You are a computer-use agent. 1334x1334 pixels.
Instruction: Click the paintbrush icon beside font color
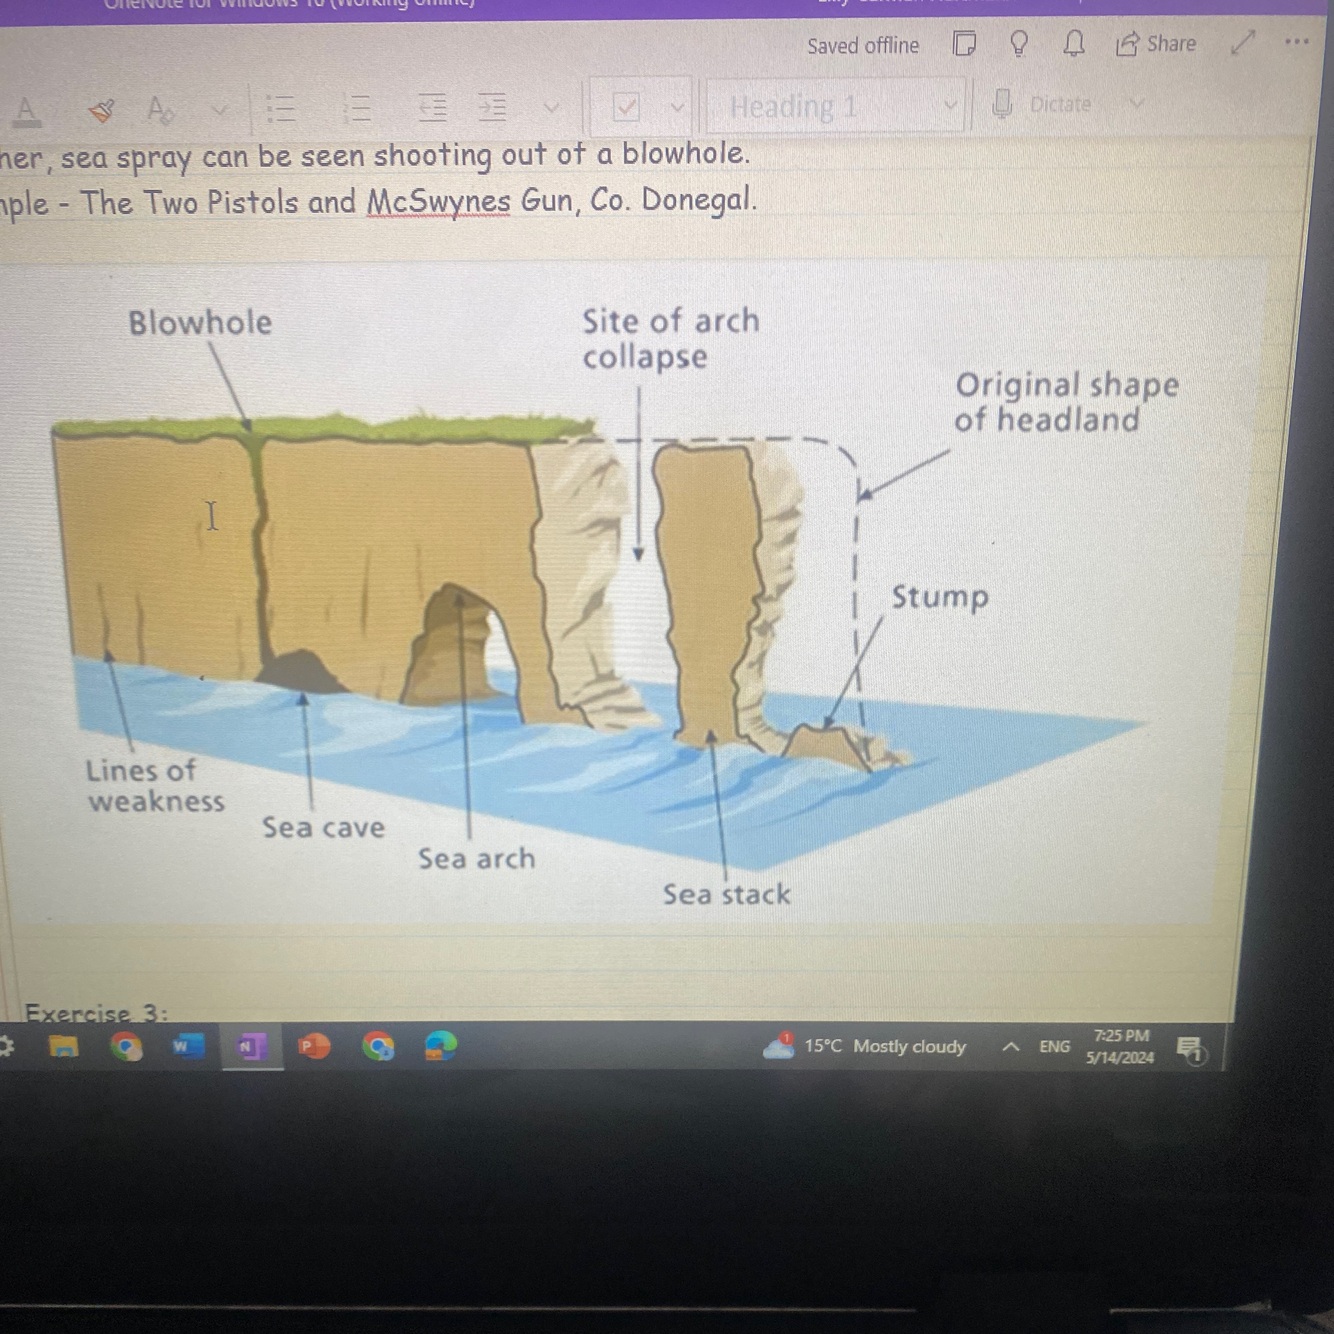click(x=101, y=111)
